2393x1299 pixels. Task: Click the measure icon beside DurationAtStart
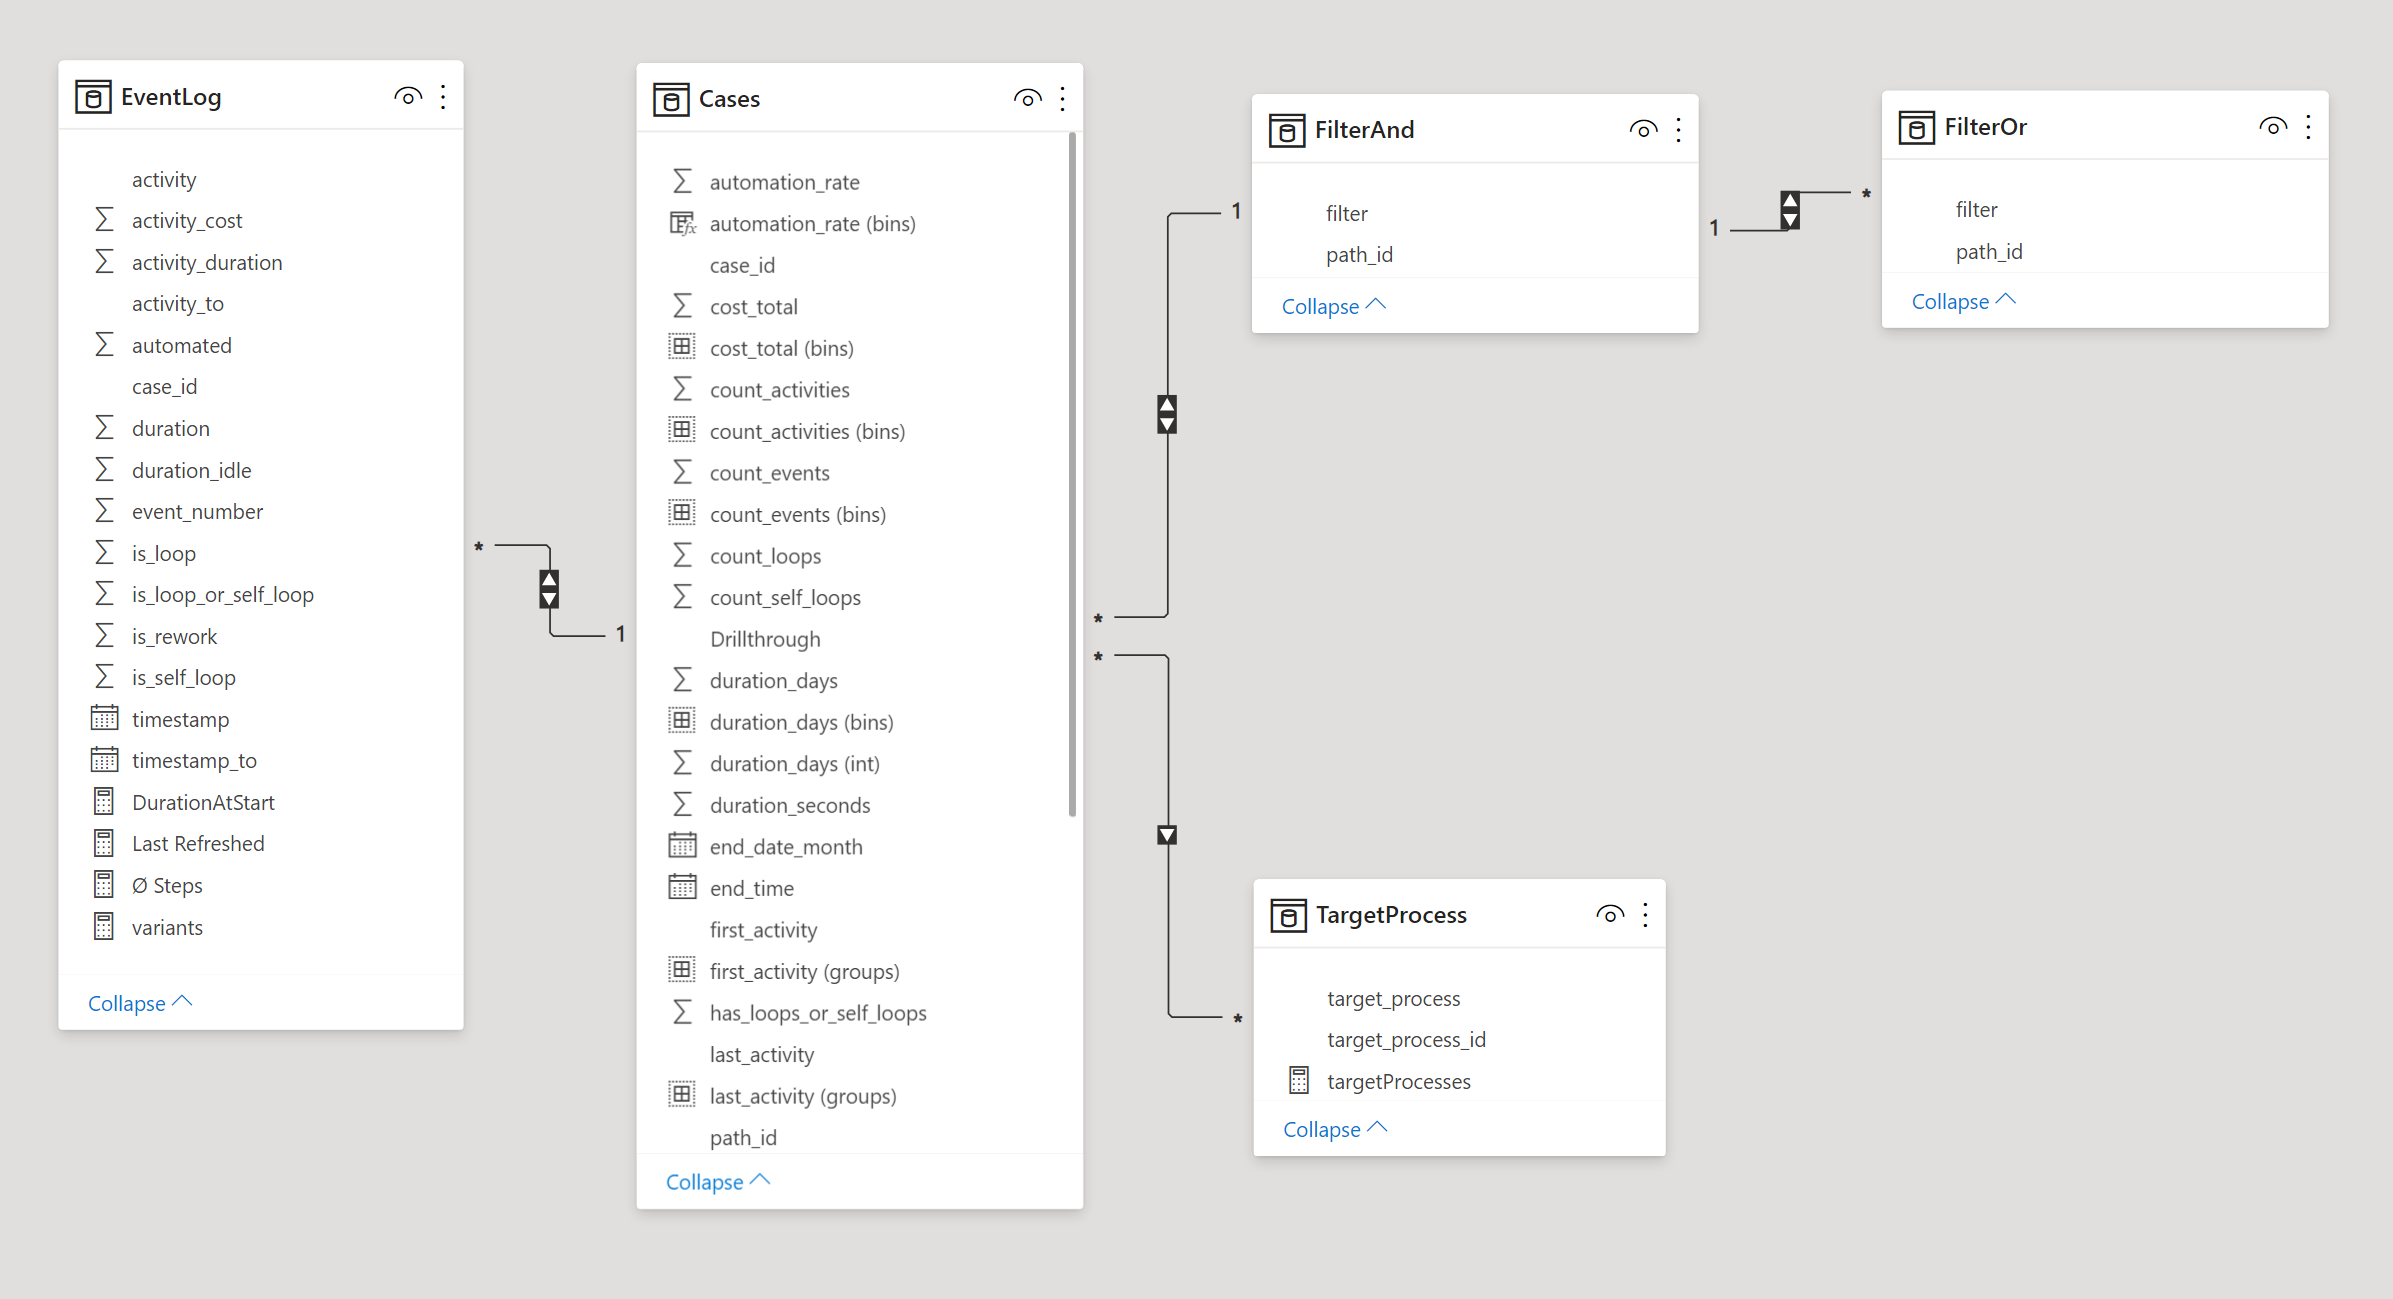click(104, 802)
